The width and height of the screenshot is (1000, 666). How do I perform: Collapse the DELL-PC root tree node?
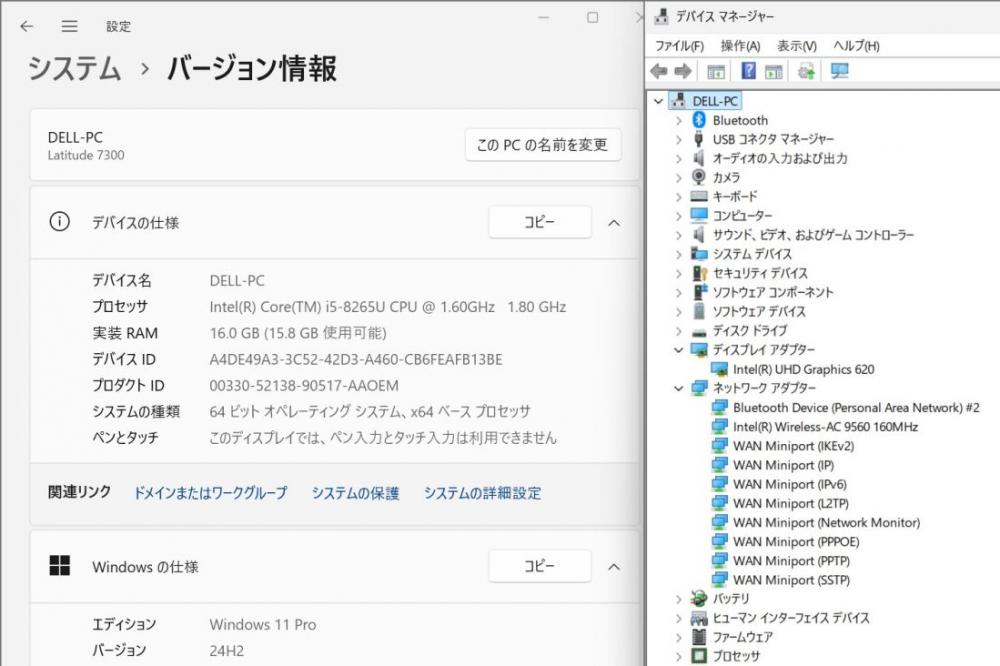point(659,101)
